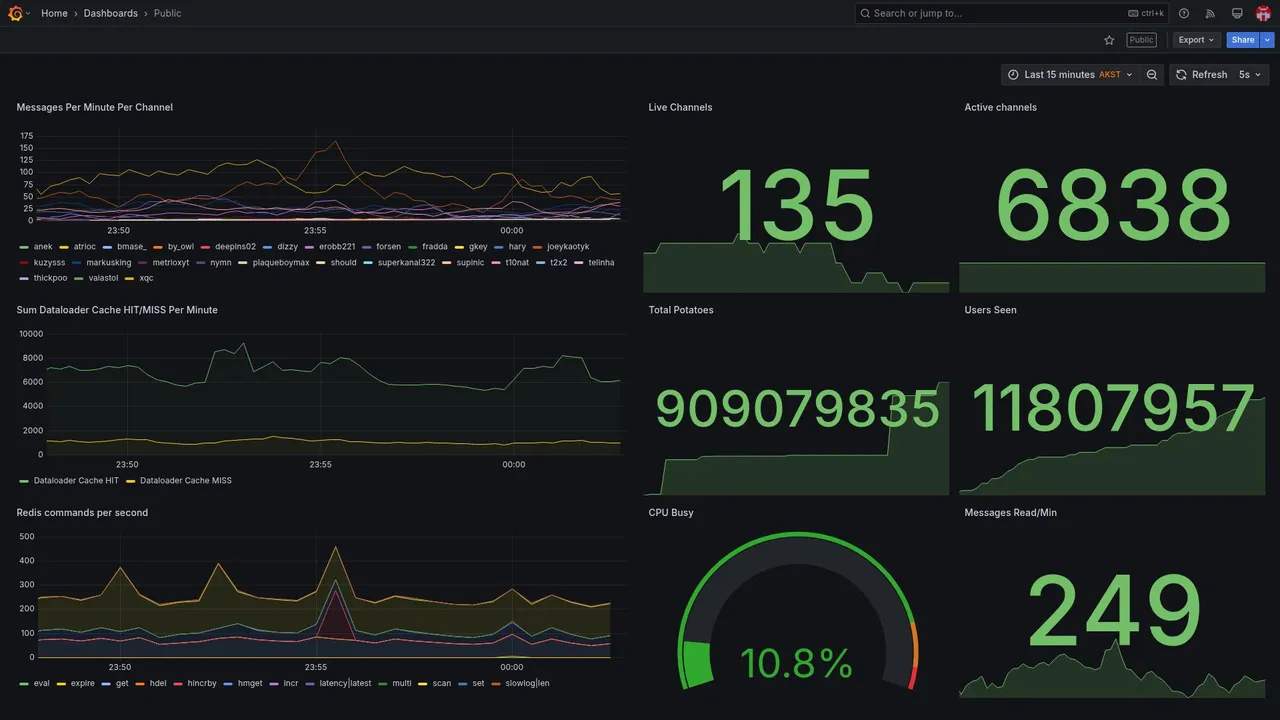Open the Export dropdown menu
Image resolution: width=1280 pixels, height=720 pixels.
pos(1196,40)
